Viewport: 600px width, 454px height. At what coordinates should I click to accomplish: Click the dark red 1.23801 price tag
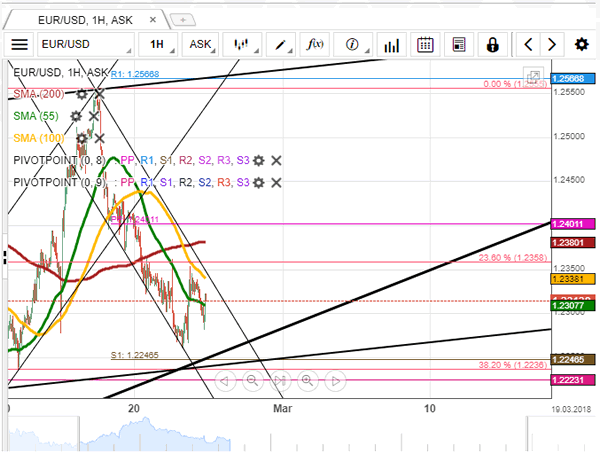[573, 242]
